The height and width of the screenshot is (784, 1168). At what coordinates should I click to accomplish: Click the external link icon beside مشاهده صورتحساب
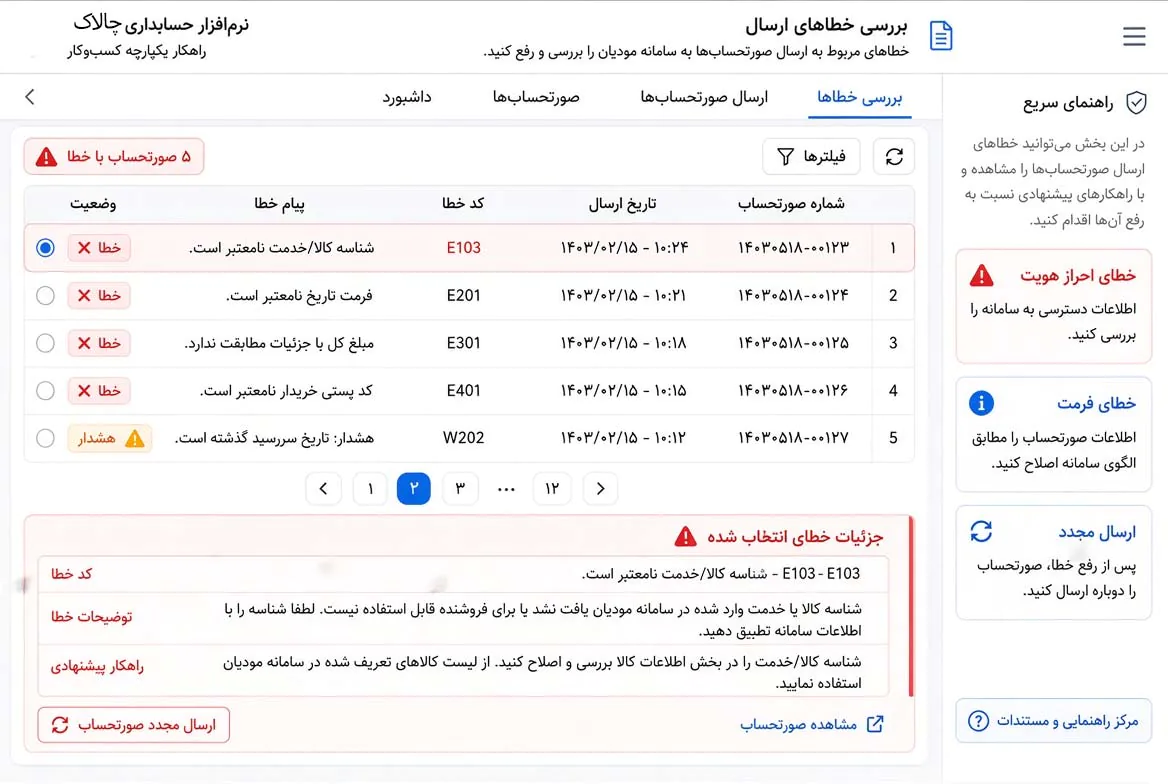tap(875, 724)
